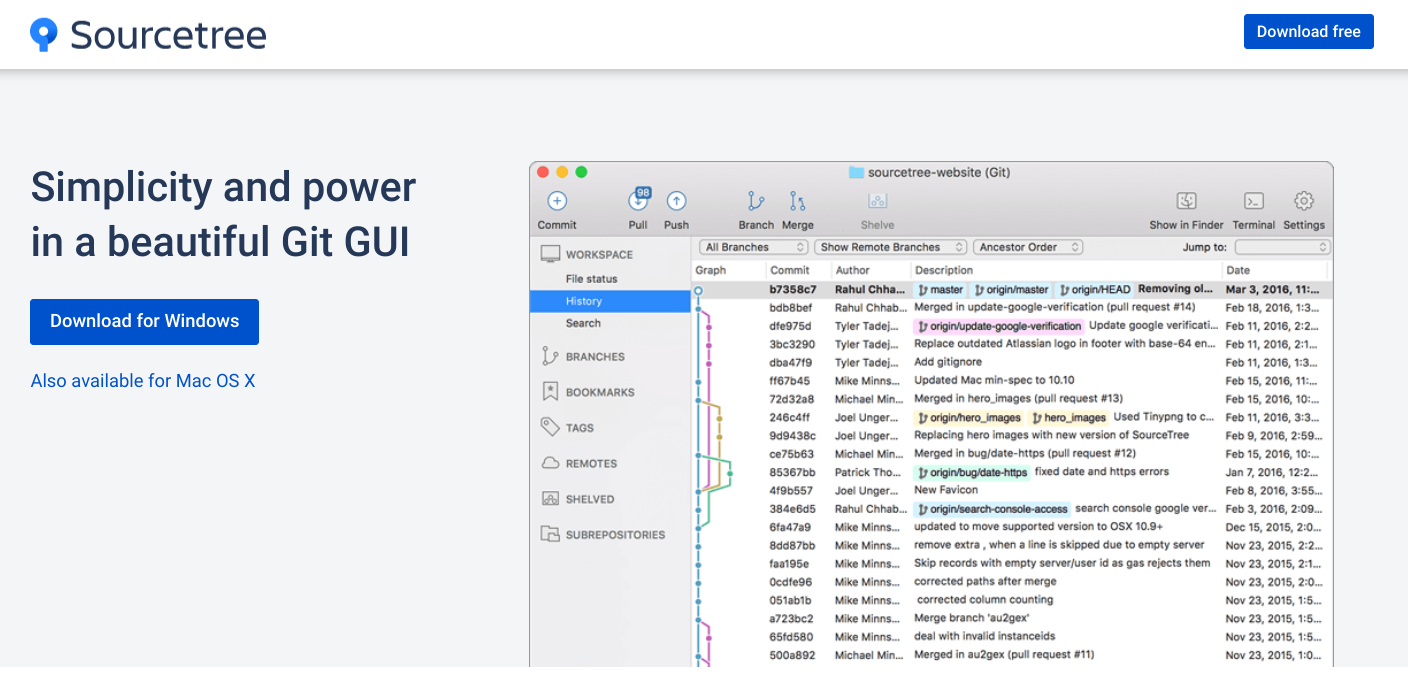Select History in the Workspace sidebar
Image resolution: width=1408 pixels, height=685 pixels.
point(584,301)
